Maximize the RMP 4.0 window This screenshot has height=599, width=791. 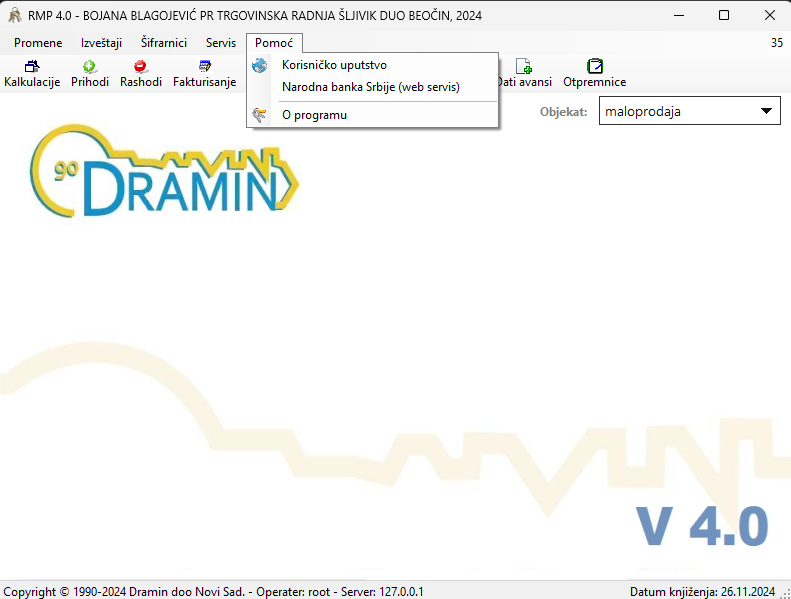pyautogui.click(x=724, y=15)
